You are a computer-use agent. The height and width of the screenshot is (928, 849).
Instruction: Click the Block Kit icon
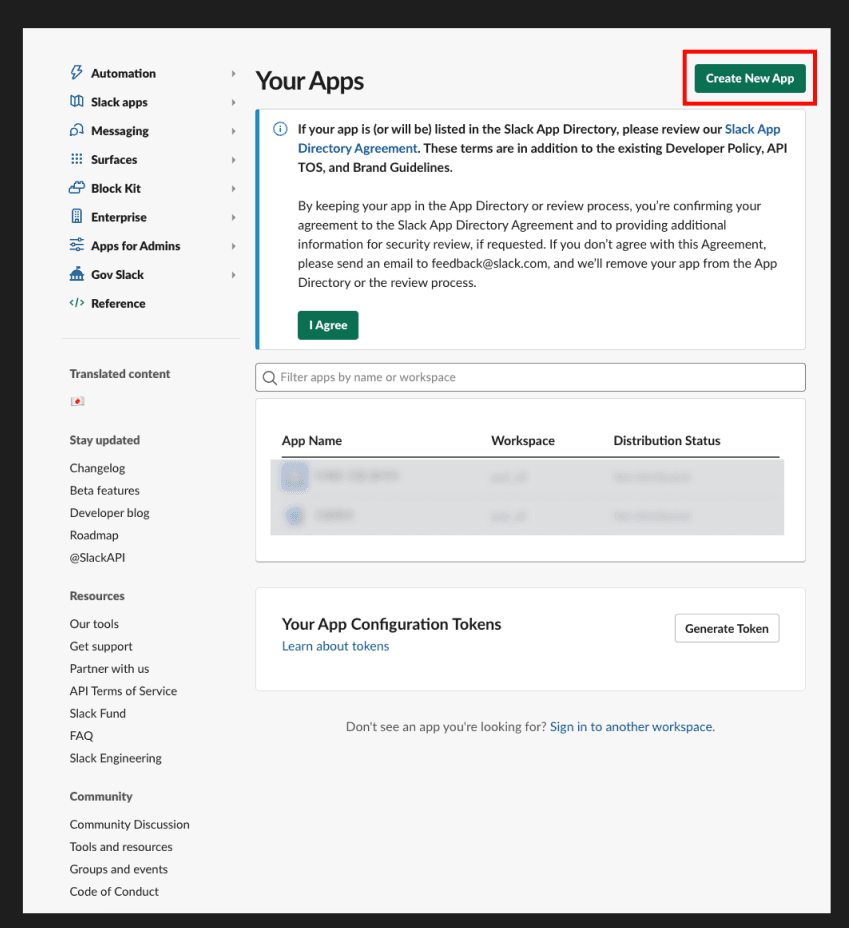tap(77, 188)
